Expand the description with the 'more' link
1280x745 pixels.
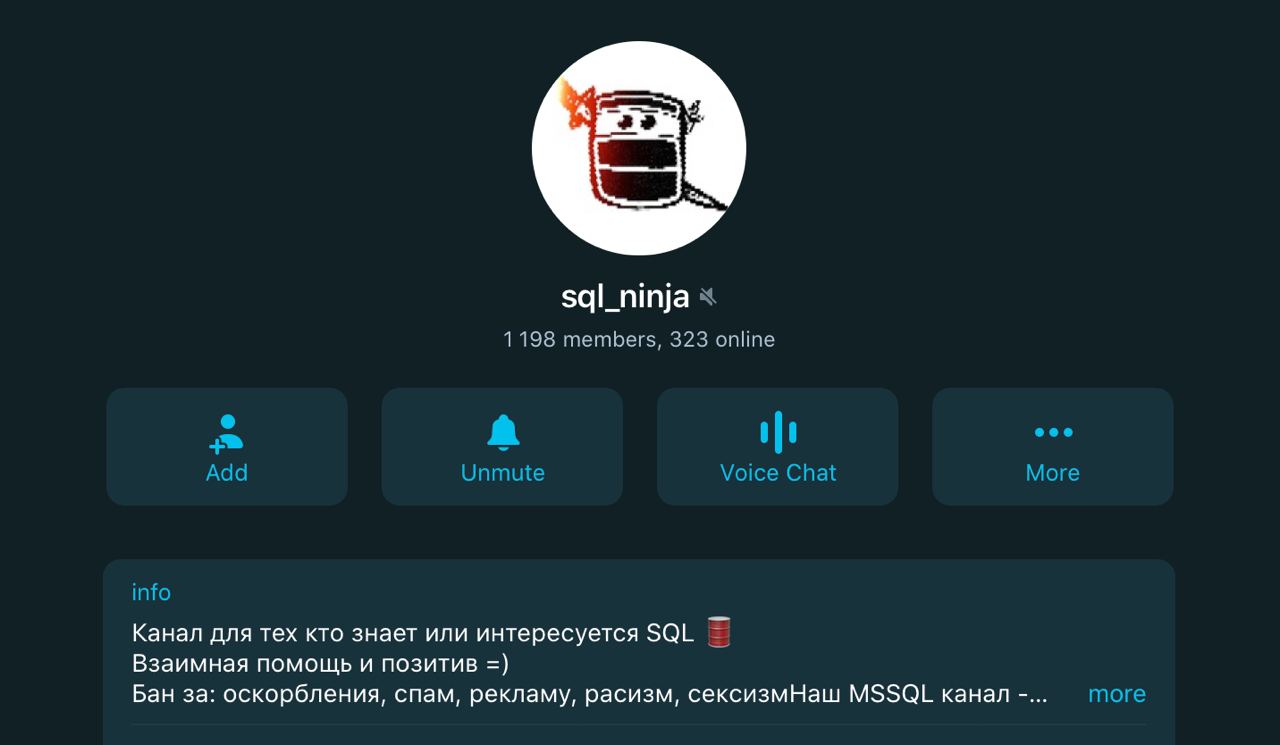(x=1117, y=694)
